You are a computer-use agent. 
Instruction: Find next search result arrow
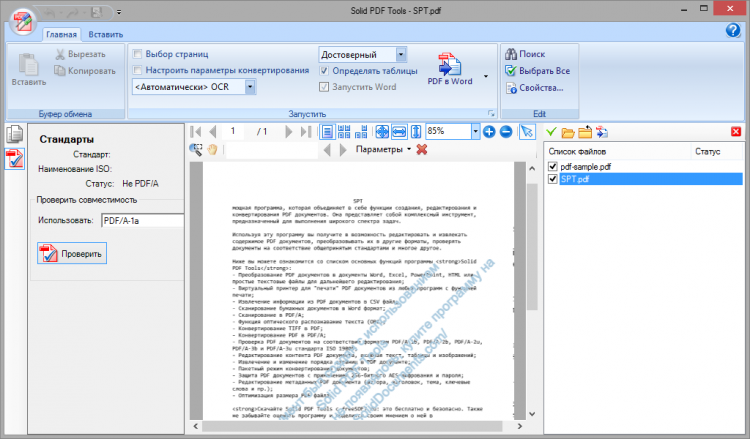[343, 150]
